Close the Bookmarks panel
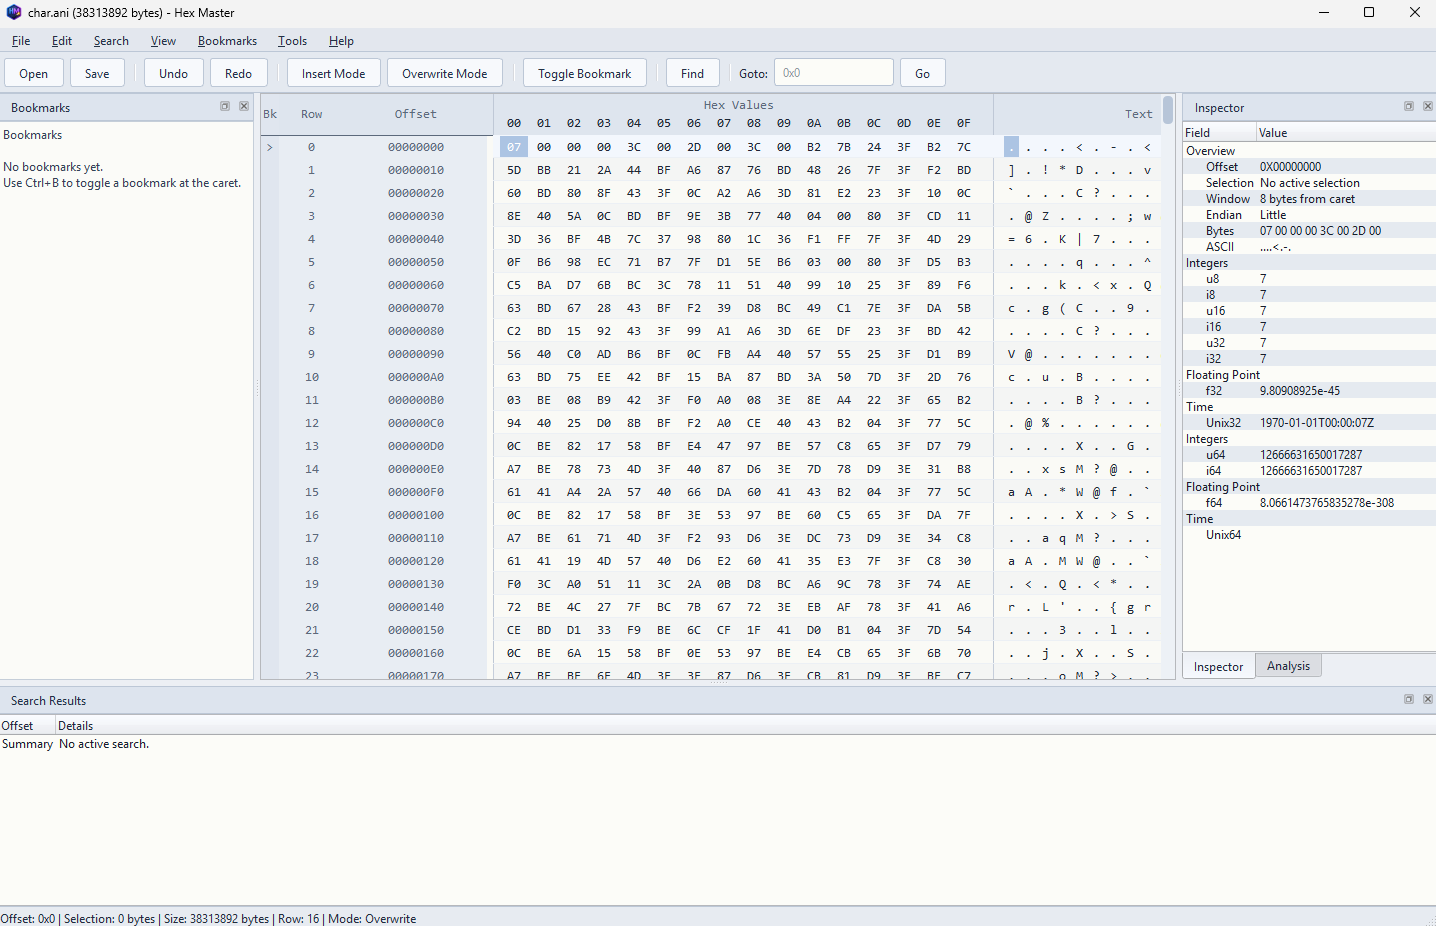Screen dimensions: 1436x926 pos(244,106)
